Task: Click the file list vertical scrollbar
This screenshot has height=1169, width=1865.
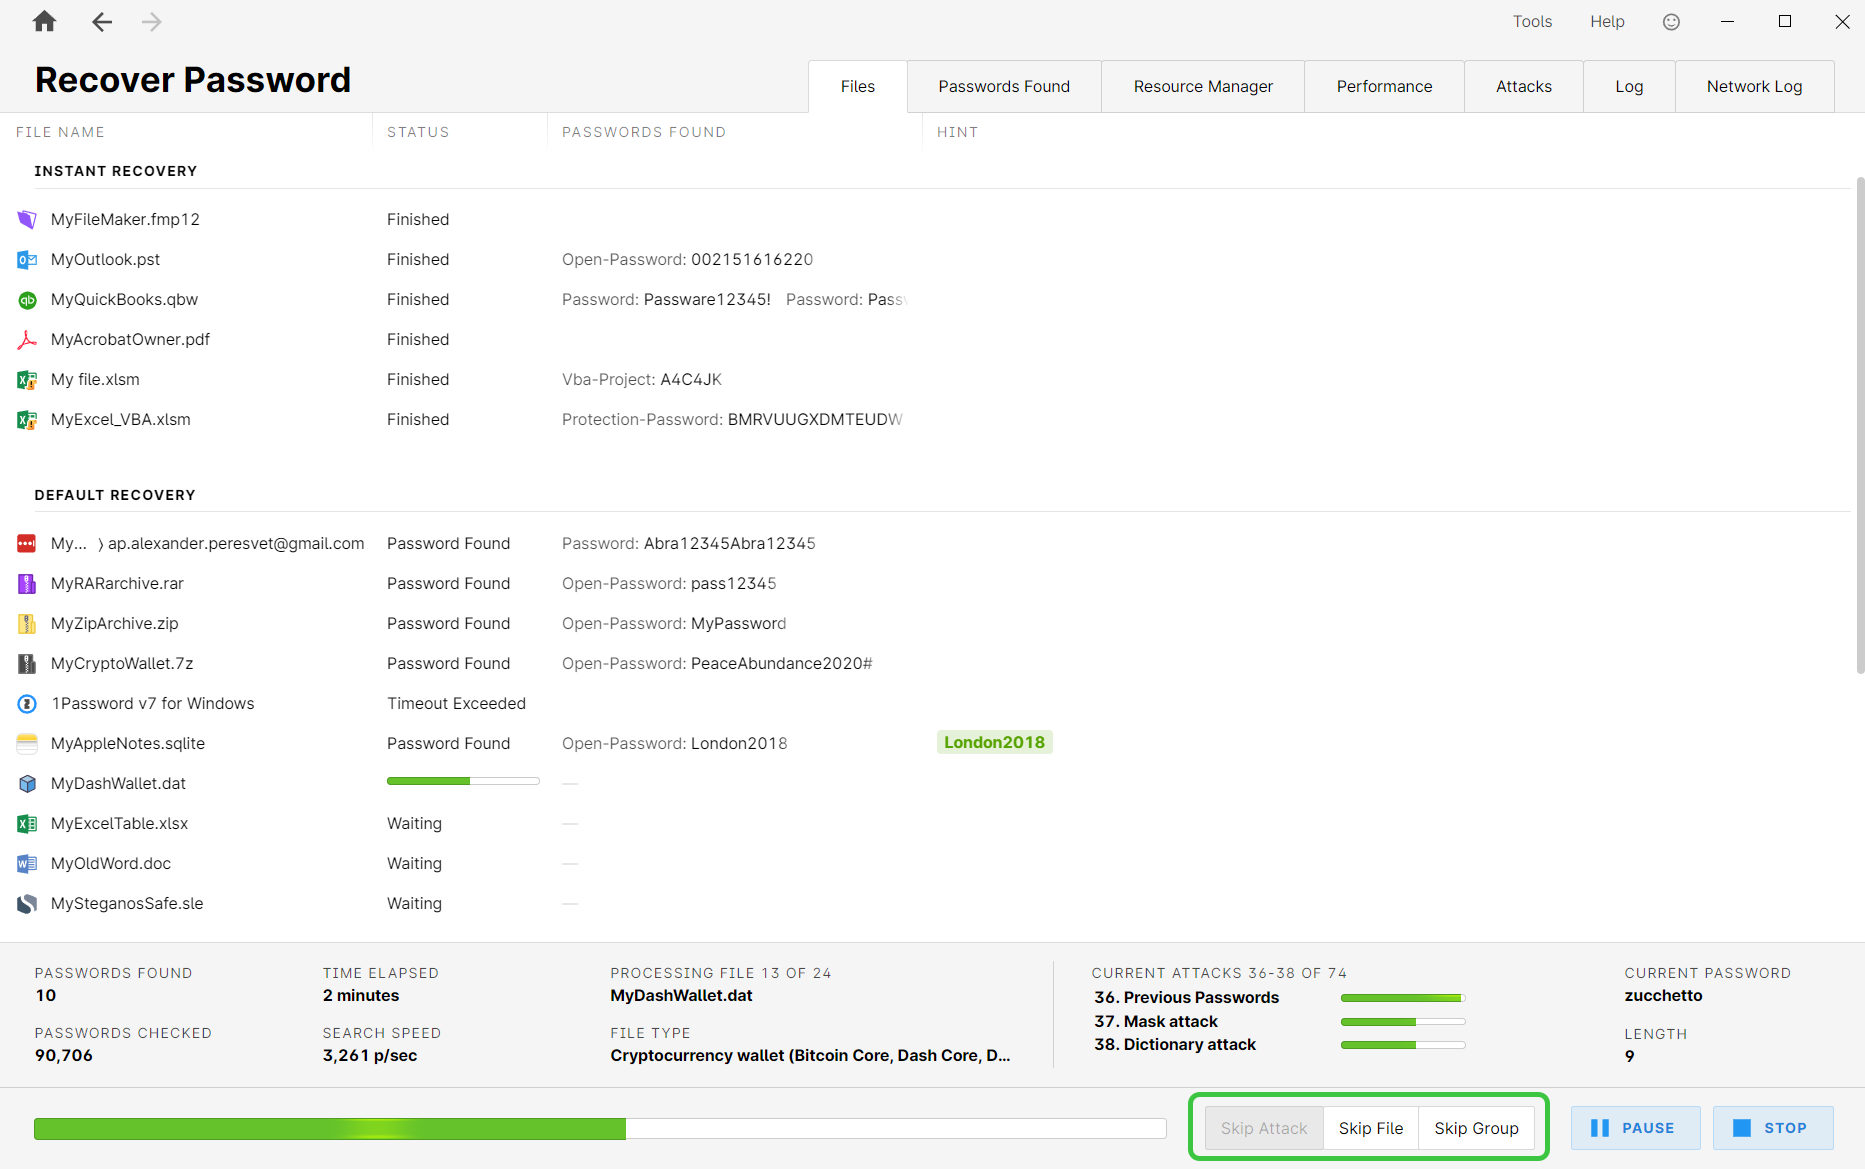Action: [1859, 425]
